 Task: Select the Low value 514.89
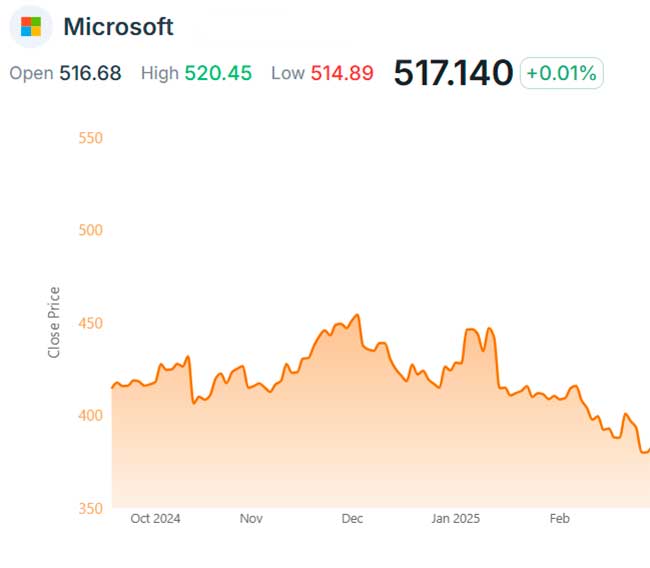[343, 73]
